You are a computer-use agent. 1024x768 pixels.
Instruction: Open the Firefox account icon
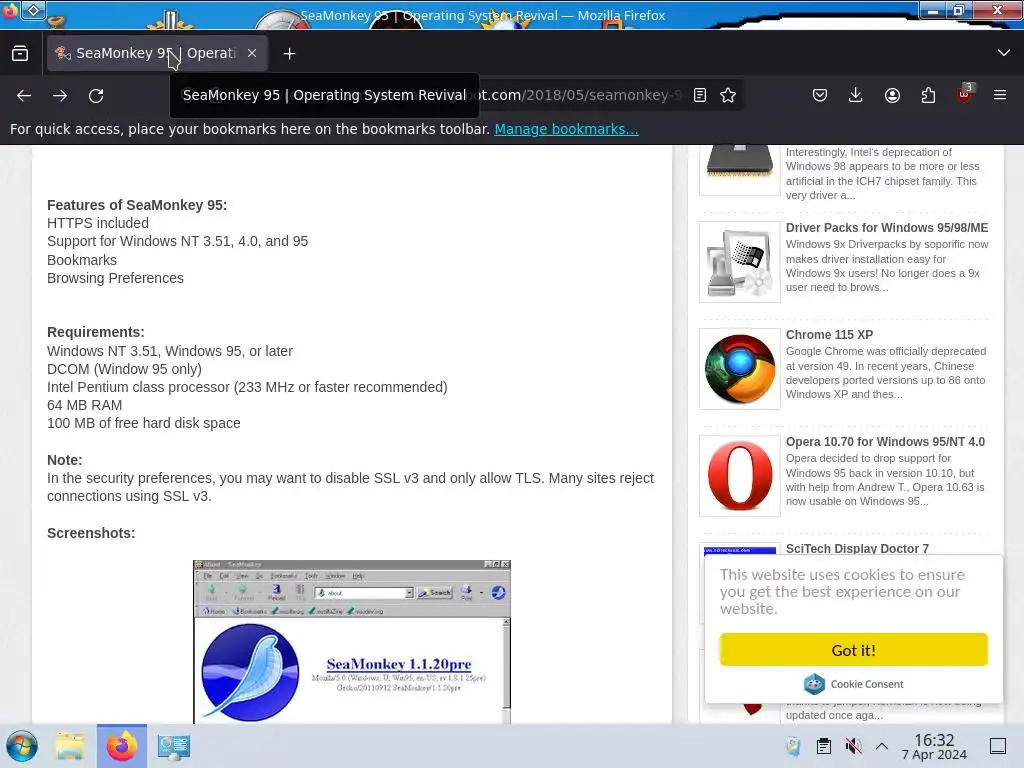click(x=892, y=95)
